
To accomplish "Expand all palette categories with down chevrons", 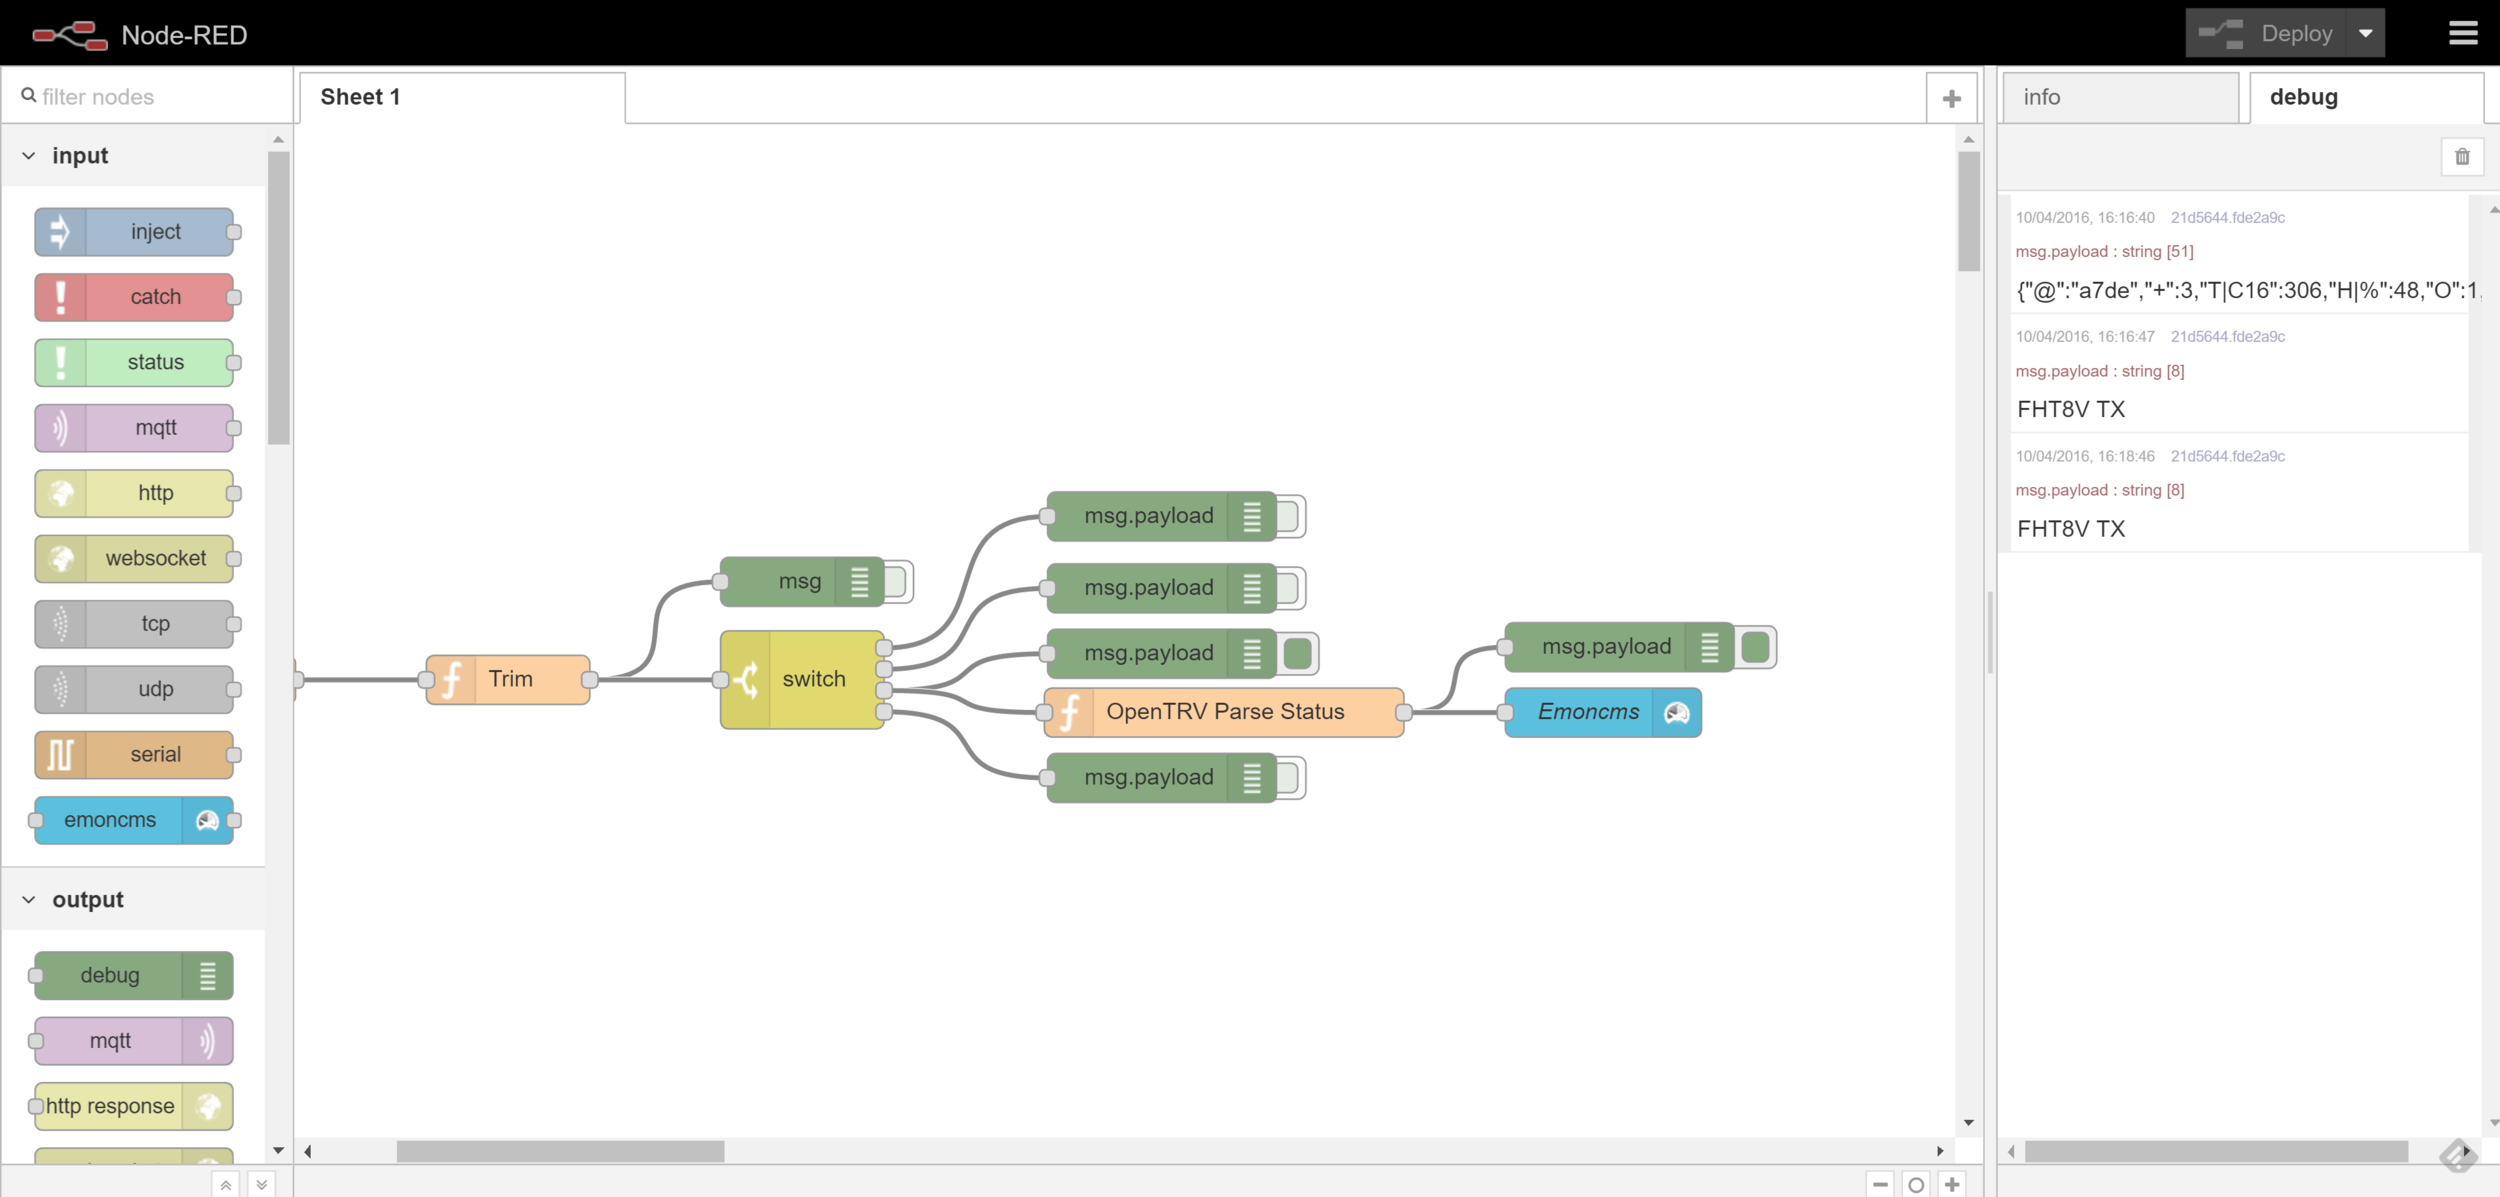I will (x=261, y=1185).
